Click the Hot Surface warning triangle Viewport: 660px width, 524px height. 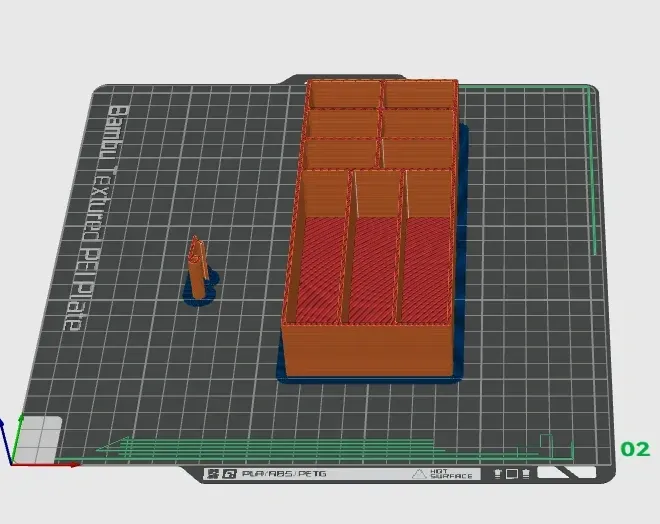click(419, 474)
